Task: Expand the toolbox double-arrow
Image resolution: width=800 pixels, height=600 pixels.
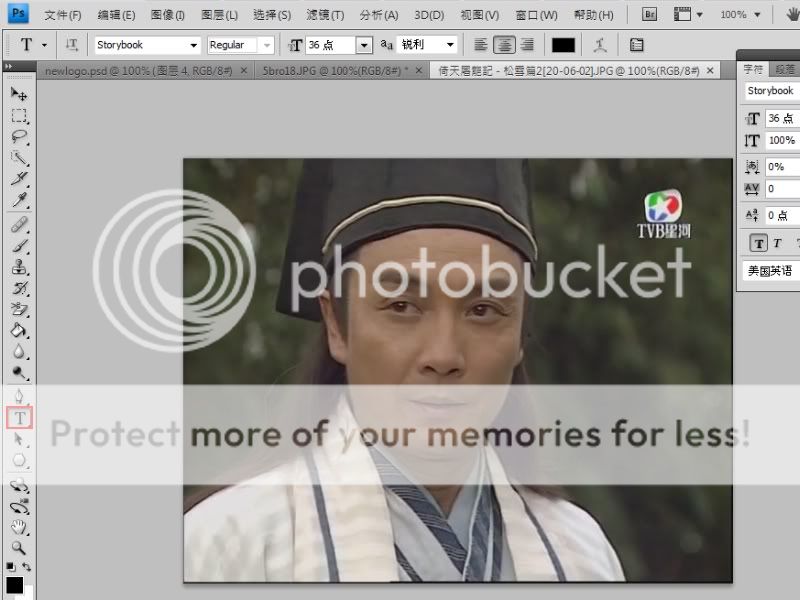Action: 8,66
